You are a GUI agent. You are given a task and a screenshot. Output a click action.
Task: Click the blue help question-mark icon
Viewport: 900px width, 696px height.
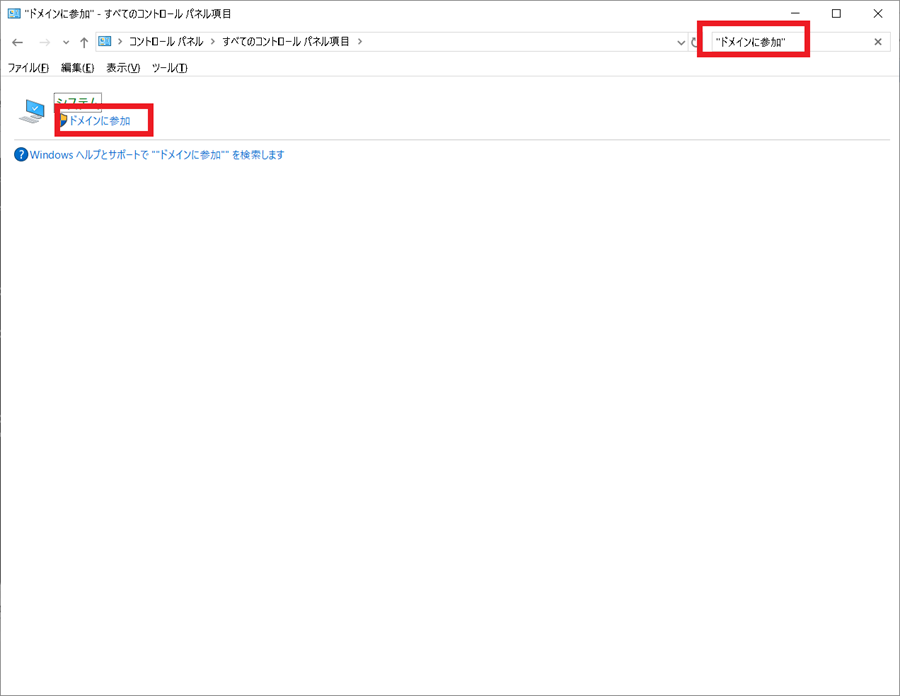[x=22, y=155]
